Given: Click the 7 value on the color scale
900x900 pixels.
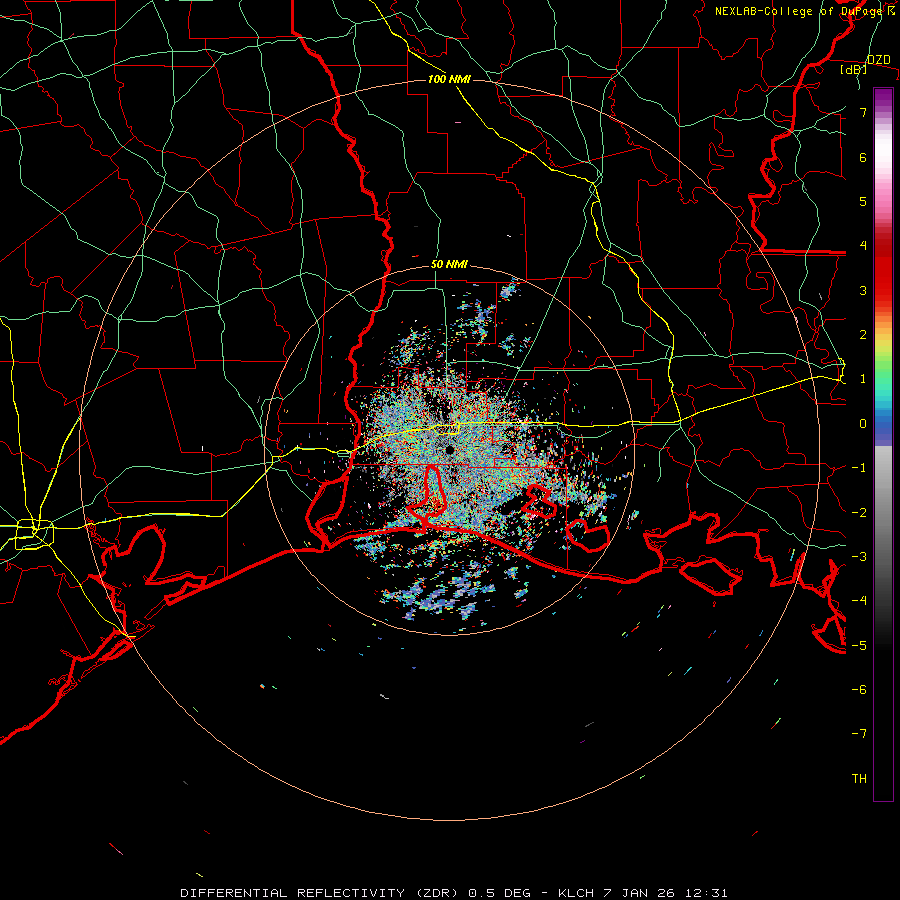Looking at the screenshot, I should pyautogui.click(x=863, y=112).
